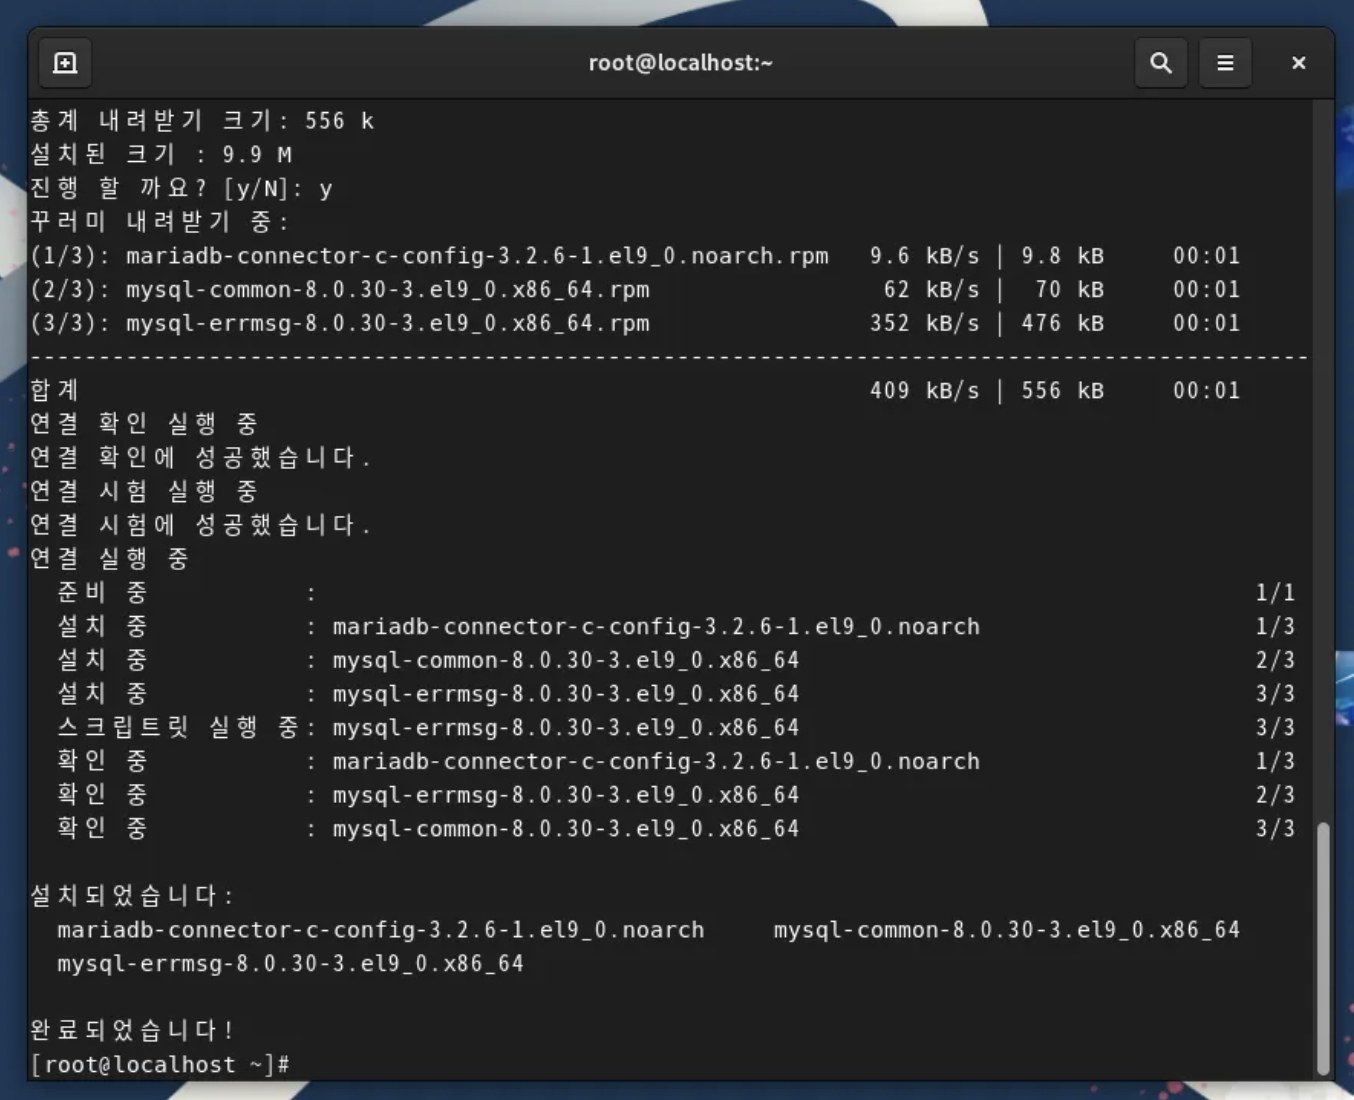Image resolution: width=1354 pixels, height=1100 pixels.
Task: Click the text '완료되었습니다!'
Action: [132, 1030]
